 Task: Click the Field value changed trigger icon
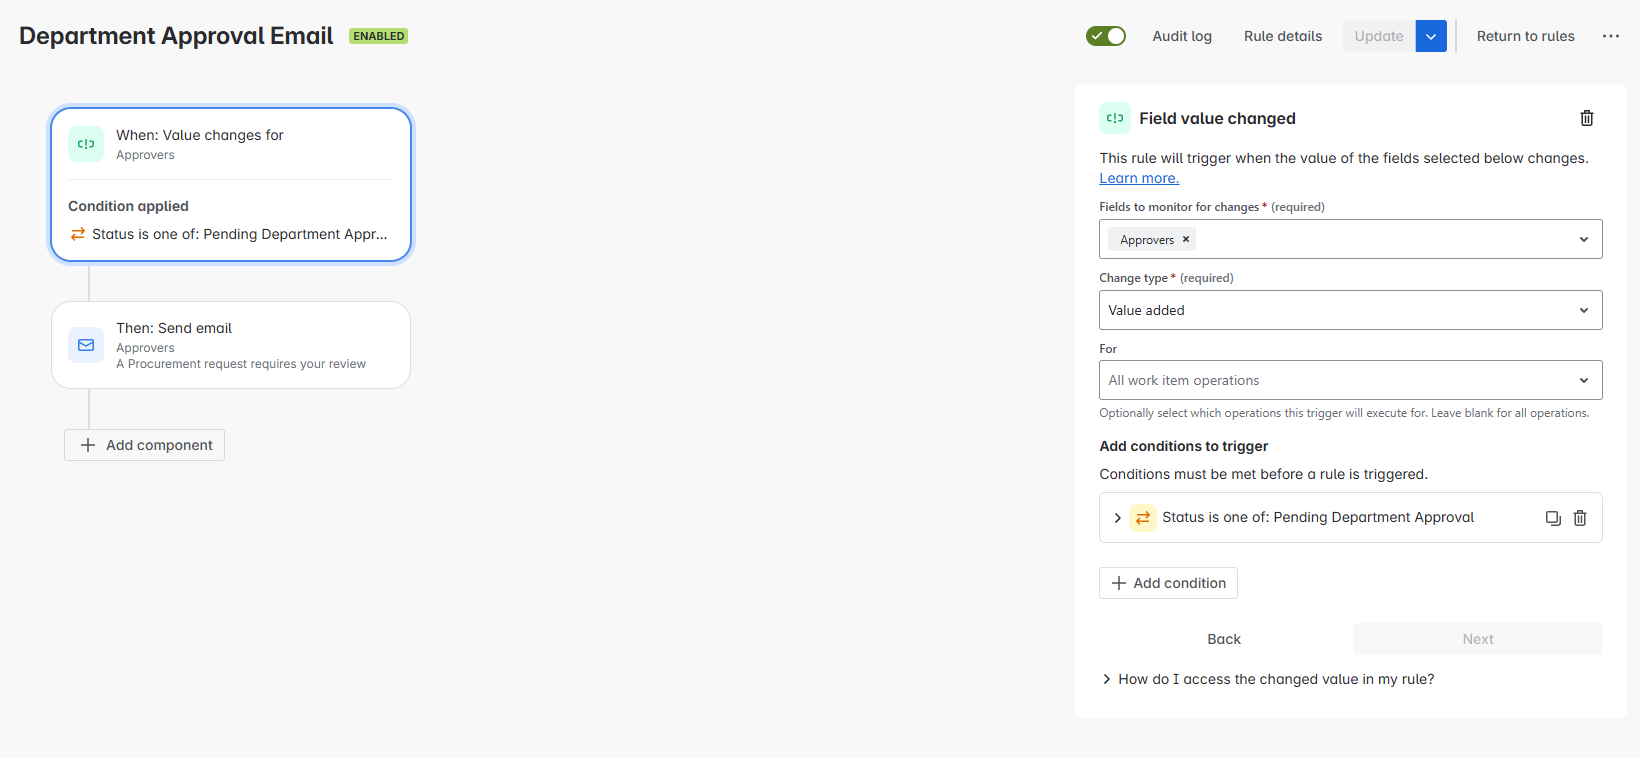click(1115, 117)
